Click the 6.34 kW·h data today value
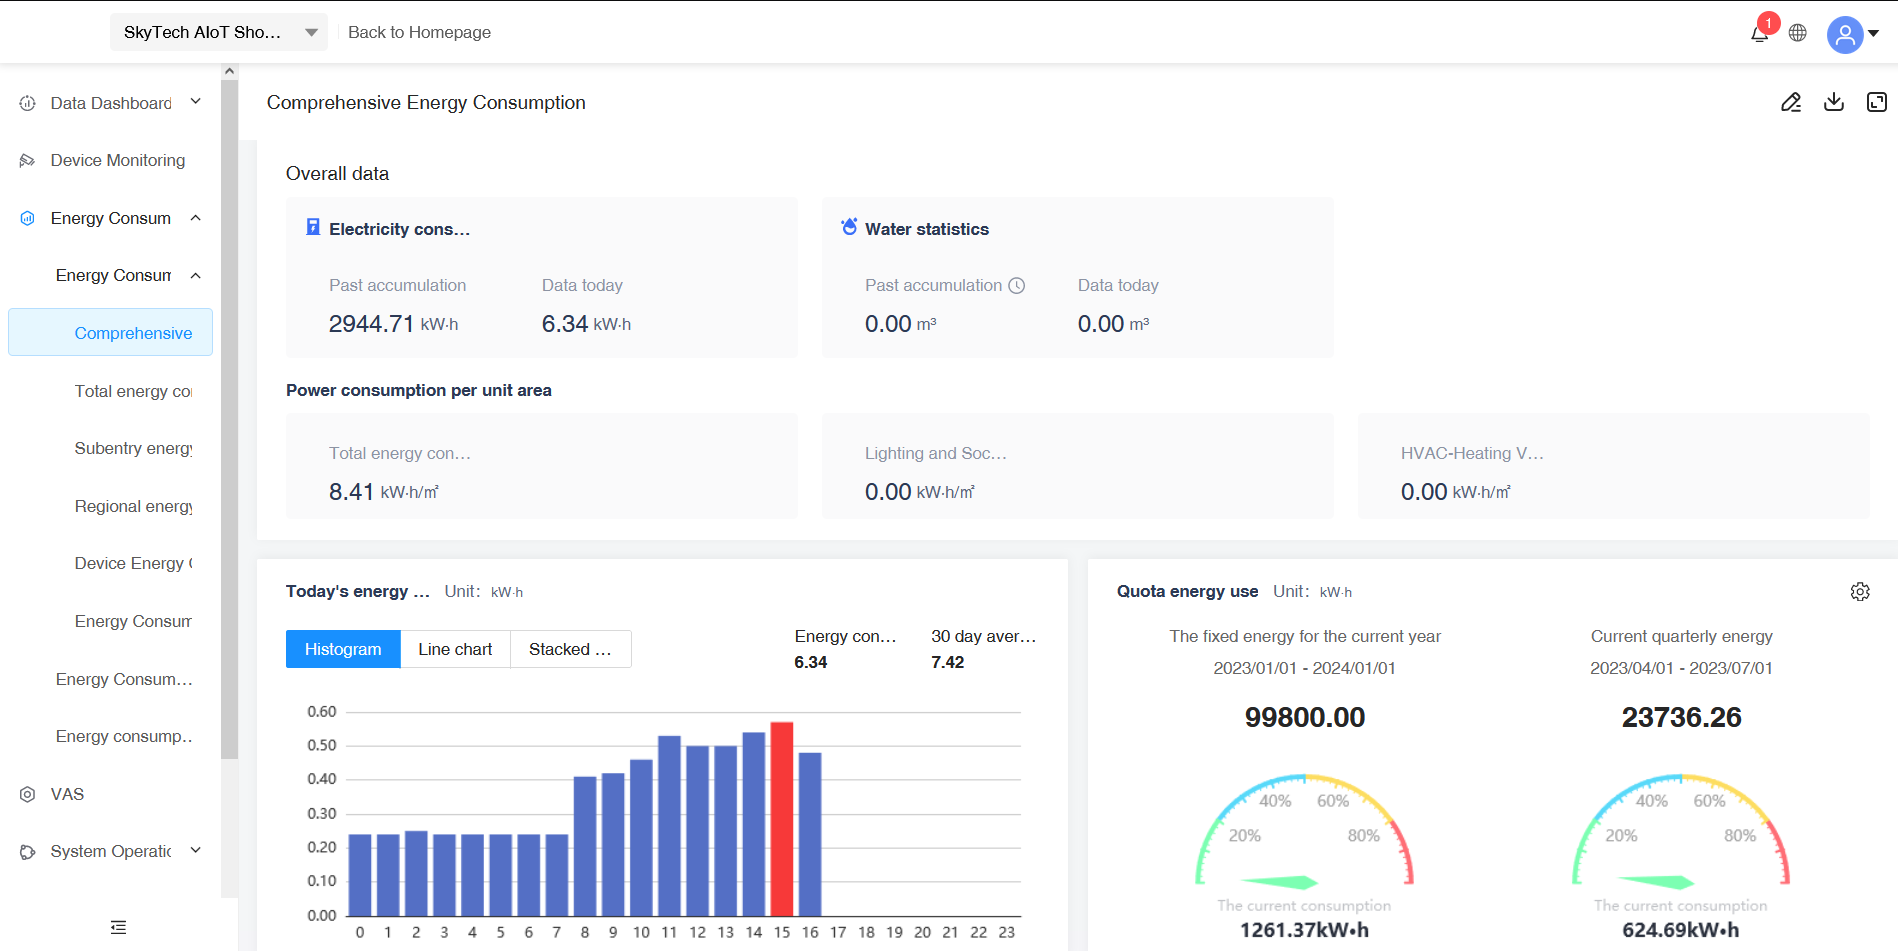Image resolution: width=1898 pixels, height=951 pixels. pos(586,324)
